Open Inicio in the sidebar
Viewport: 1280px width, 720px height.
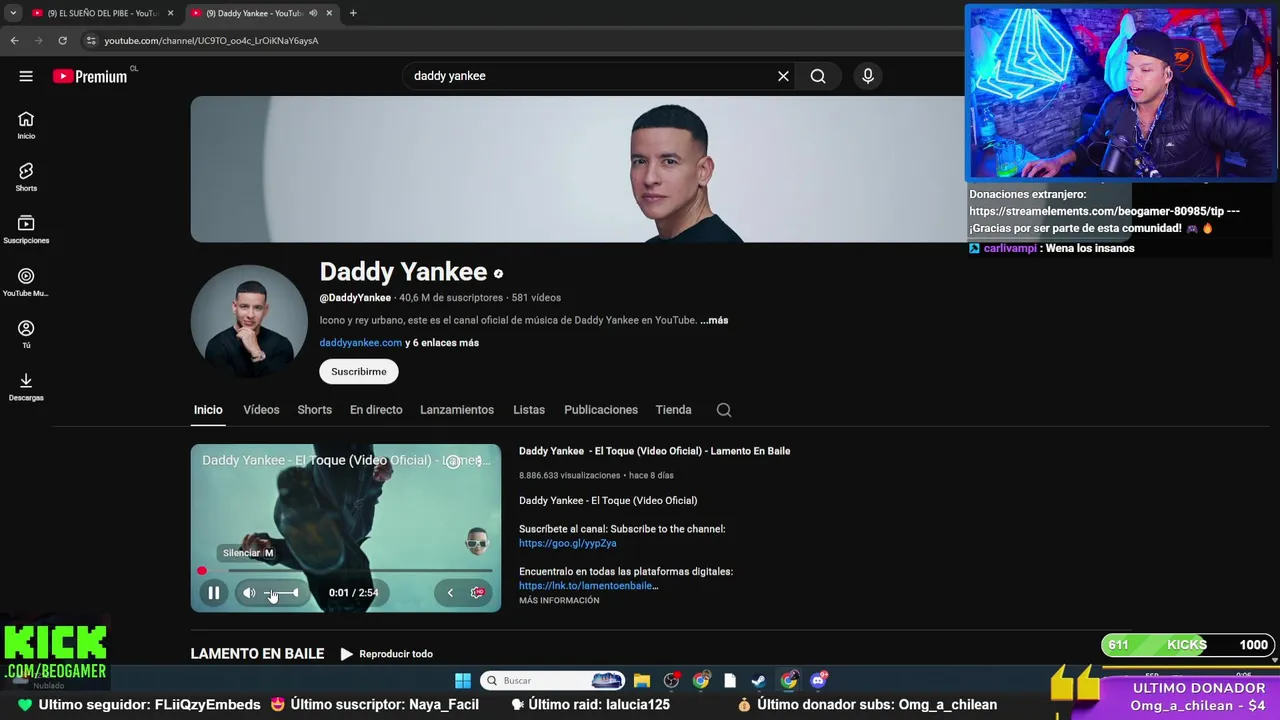click(x=26, y=125)
